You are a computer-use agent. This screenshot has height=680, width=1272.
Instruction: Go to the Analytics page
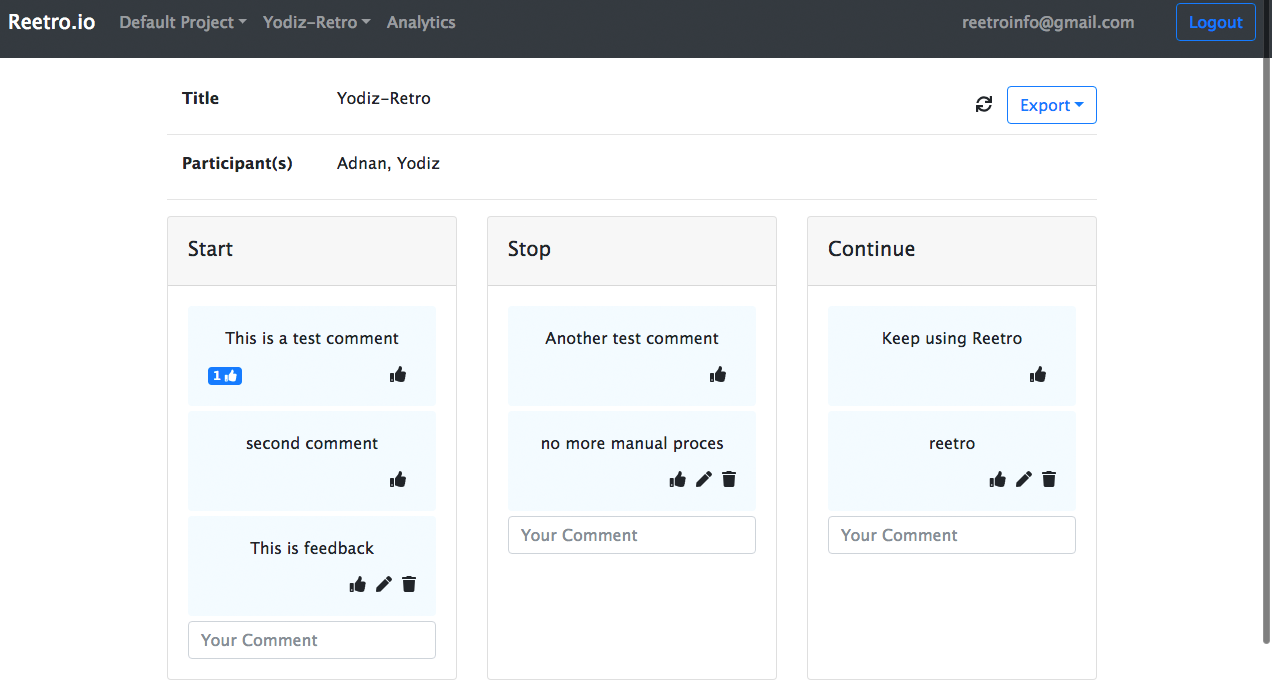[x=421, y=22]
